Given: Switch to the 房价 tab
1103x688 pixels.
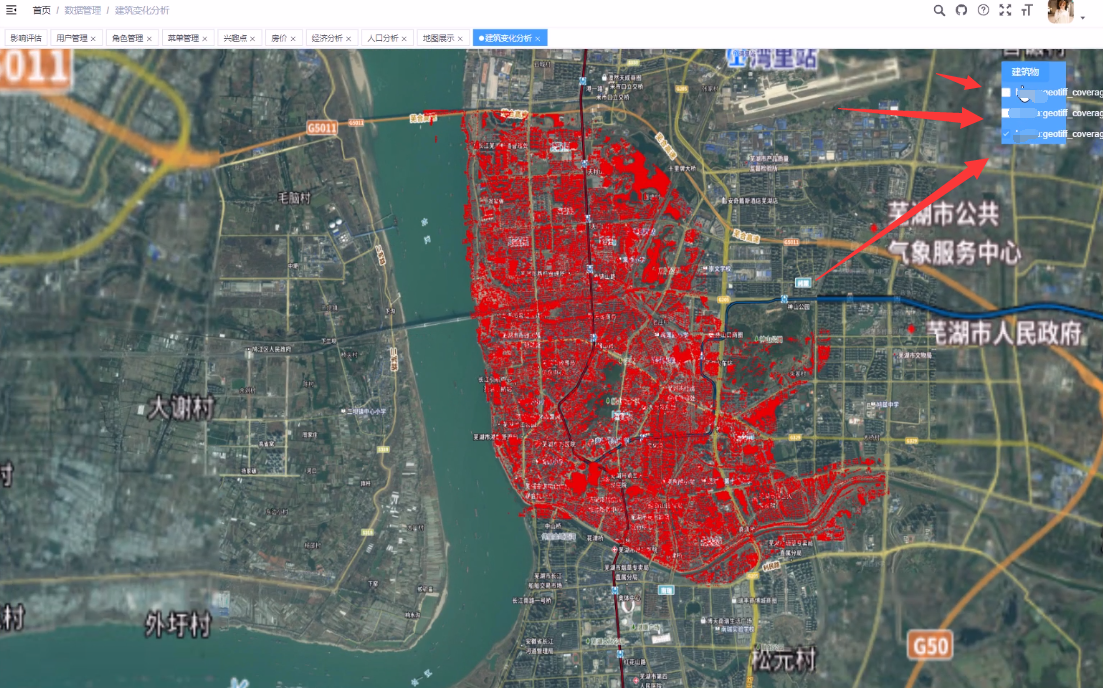Looking at the screenshot, I should [278, 38].
